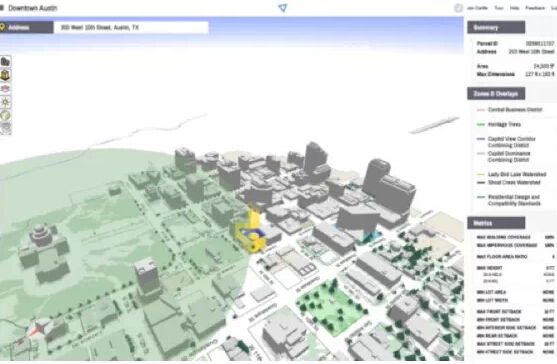Collapse the Metrics section header
Viewport: 557px width, 364px height.
[x=496, y=223]
